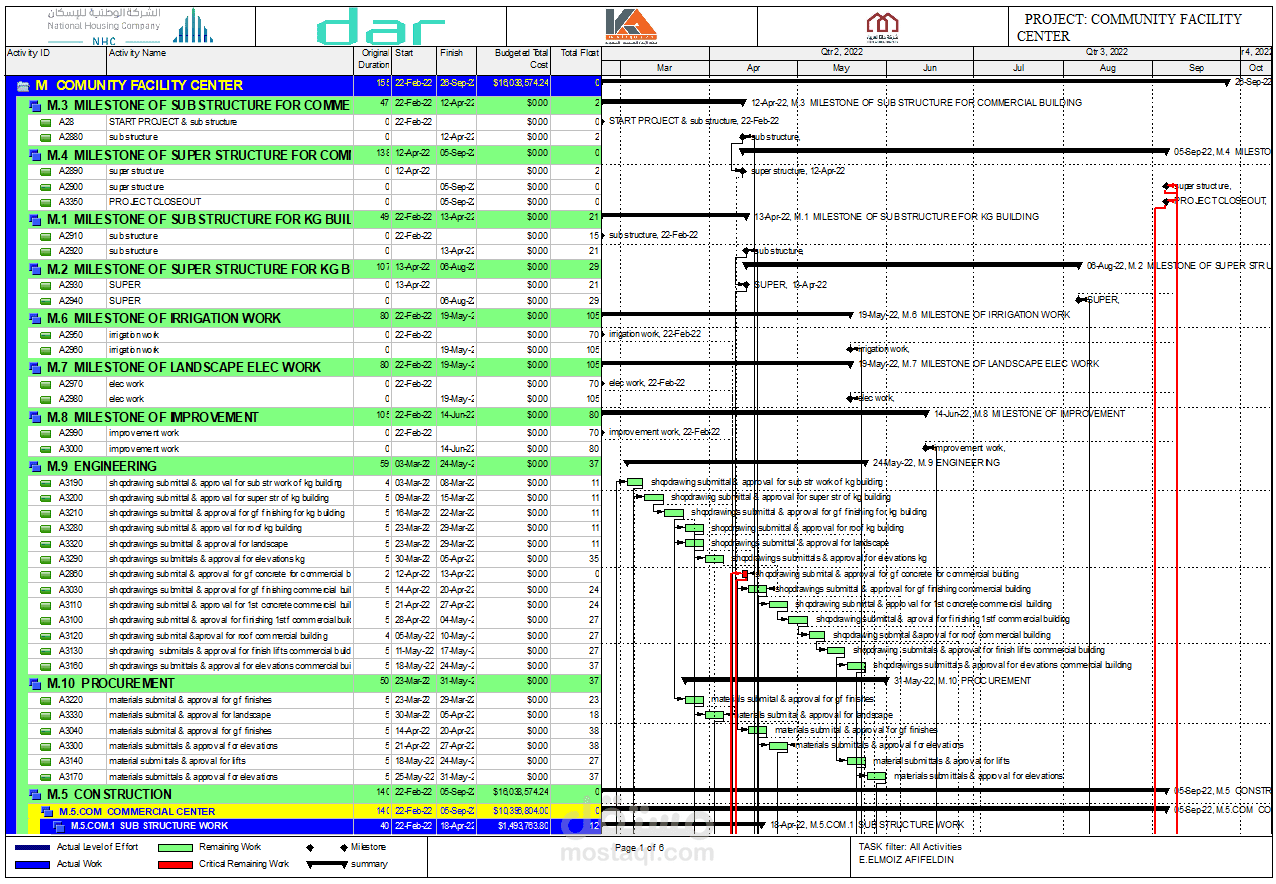
Task: Click the activity icon for row A2860
Action: [x=45, y=575]
